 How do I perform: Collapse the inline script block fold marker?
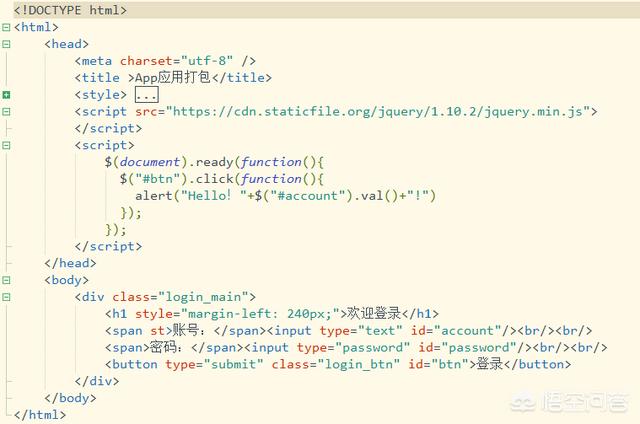pyautogui.click(x=7, y=145)
